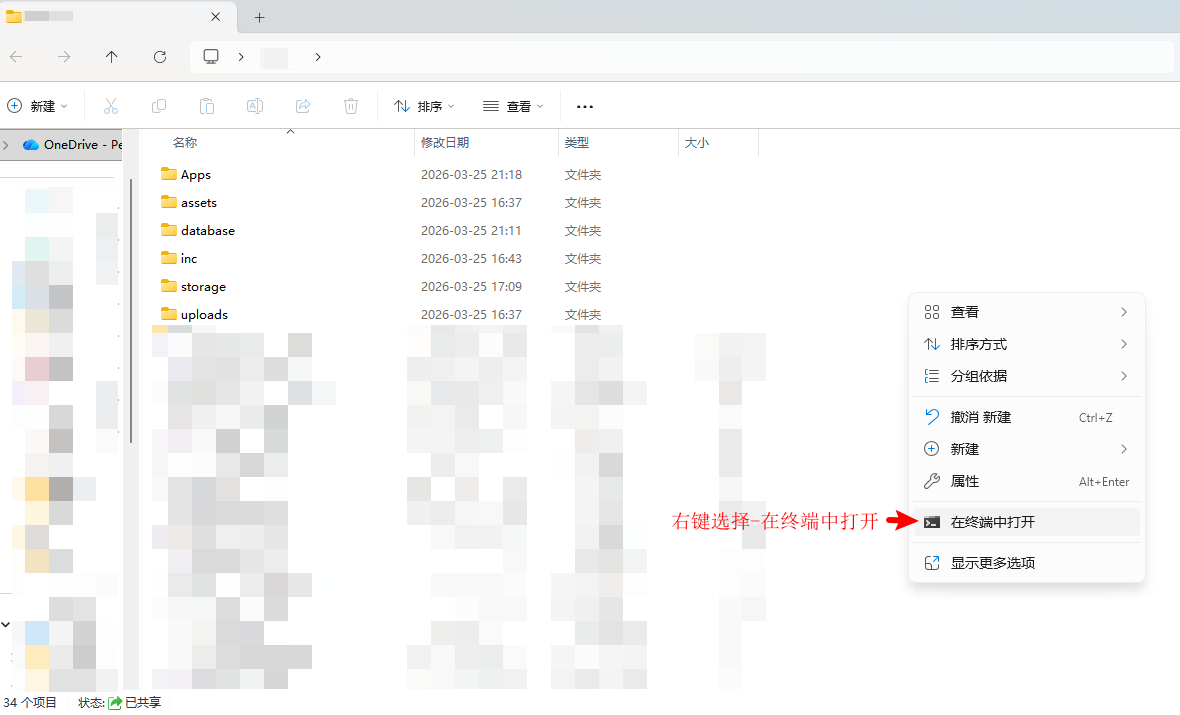Expand the OneDrive tree node

coord(6,145)
